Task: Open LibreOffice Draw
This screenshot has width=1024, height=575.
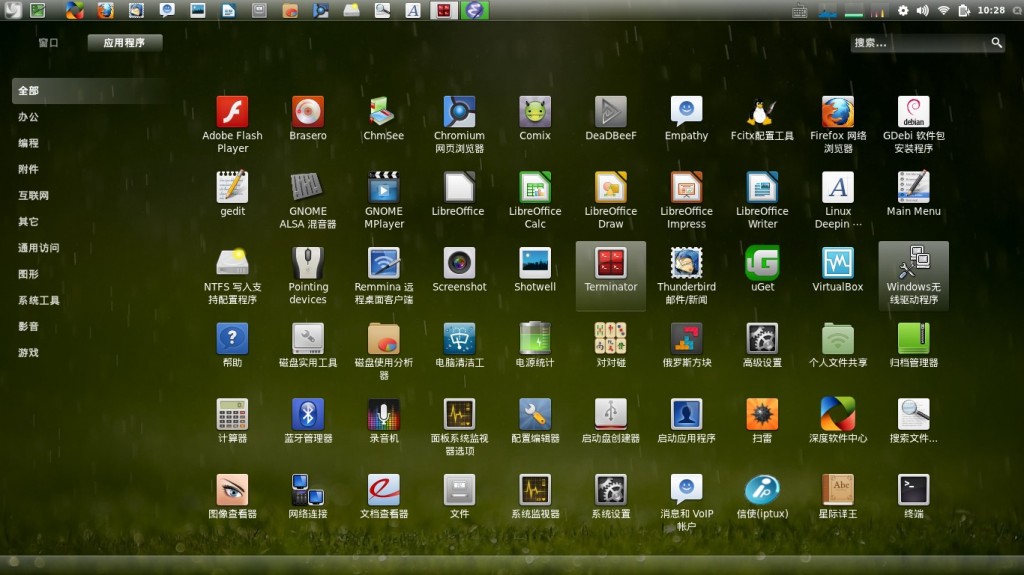Action: [611, 200]
